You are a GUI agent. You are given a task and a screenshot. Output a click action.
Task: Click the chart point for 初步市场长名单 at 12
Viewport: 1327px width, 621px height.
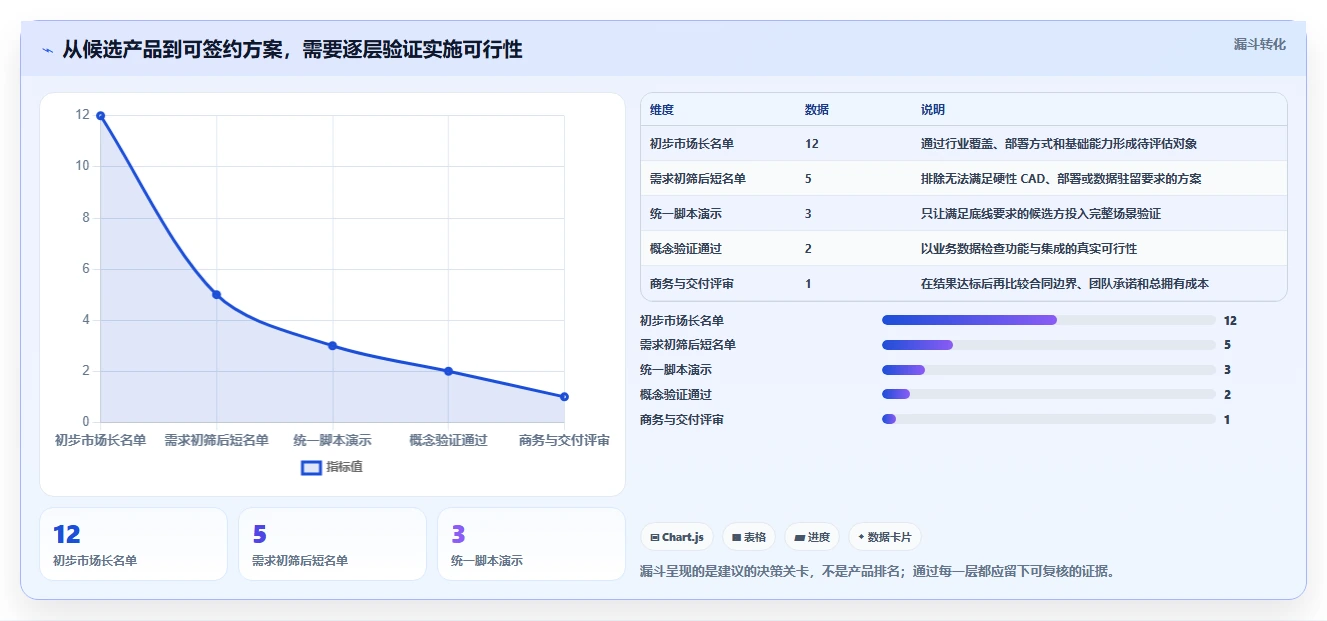point(100,116)
